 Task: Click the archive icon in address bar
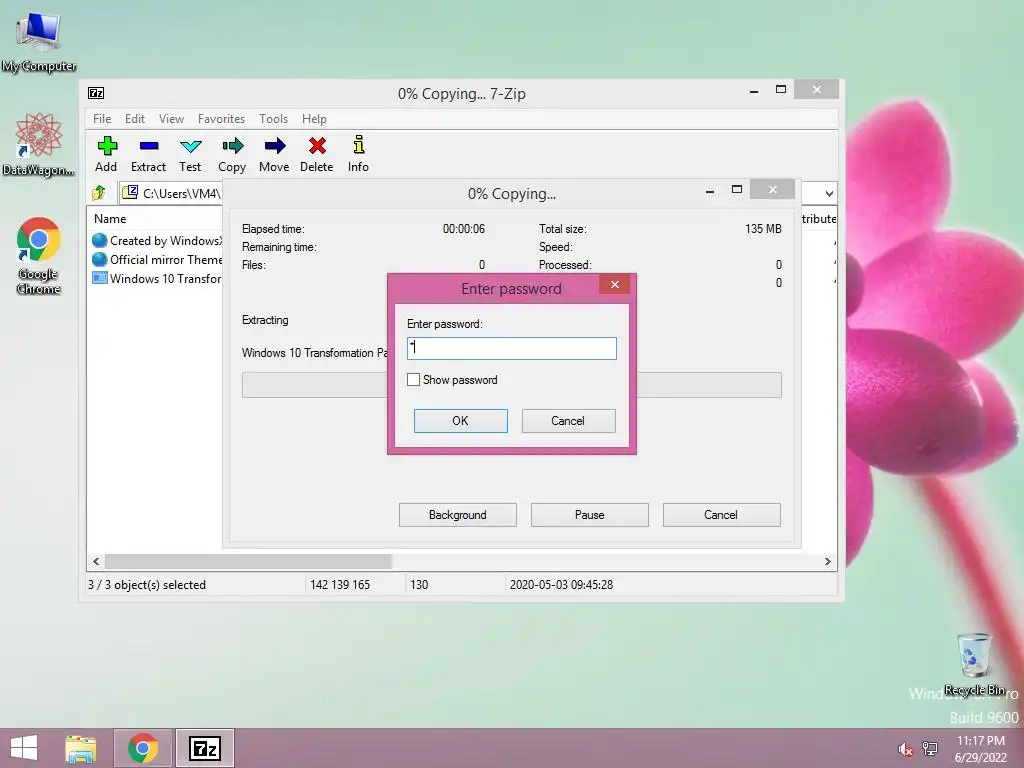(x=131, y=192)
